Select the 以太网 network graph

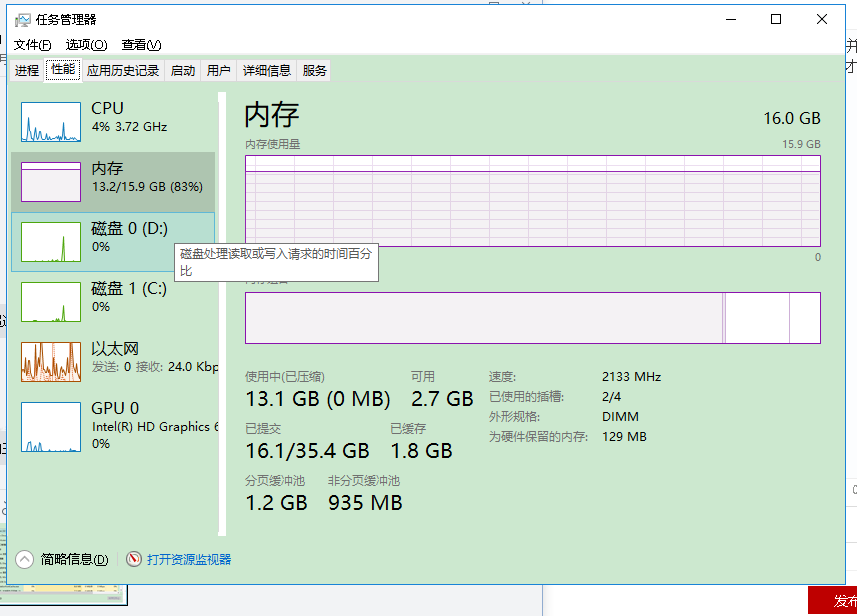pyautogui.click(x=51, y=361)
